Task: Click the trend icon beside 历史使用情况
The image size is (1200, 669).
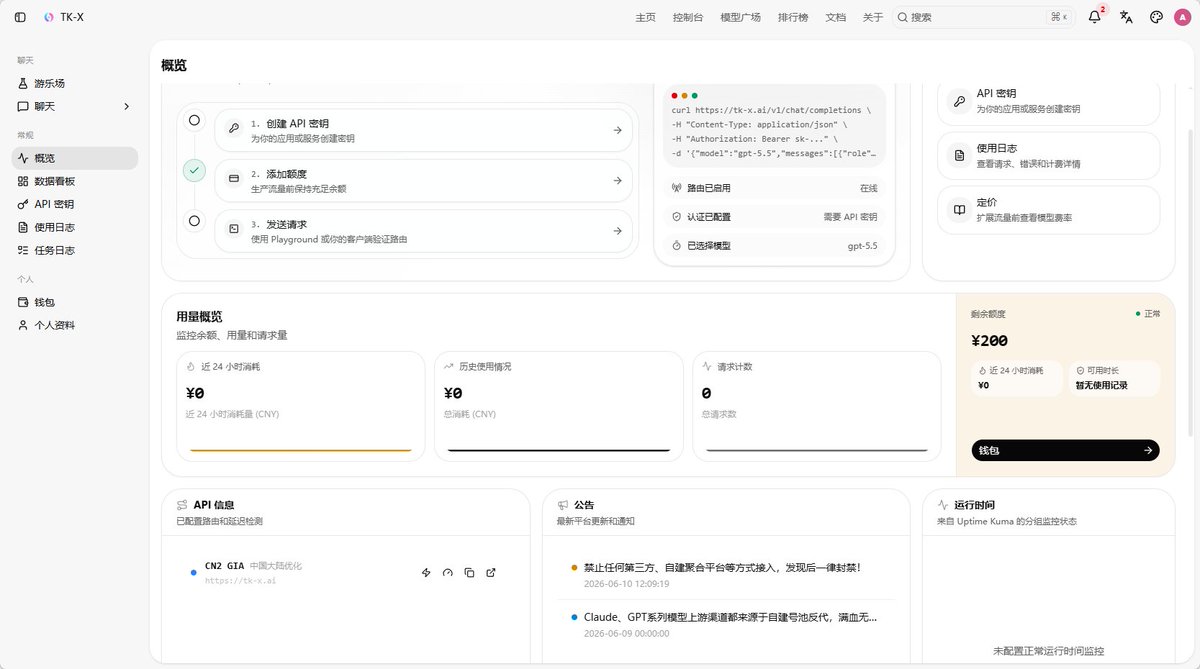Action: click(x=449, y=367)
